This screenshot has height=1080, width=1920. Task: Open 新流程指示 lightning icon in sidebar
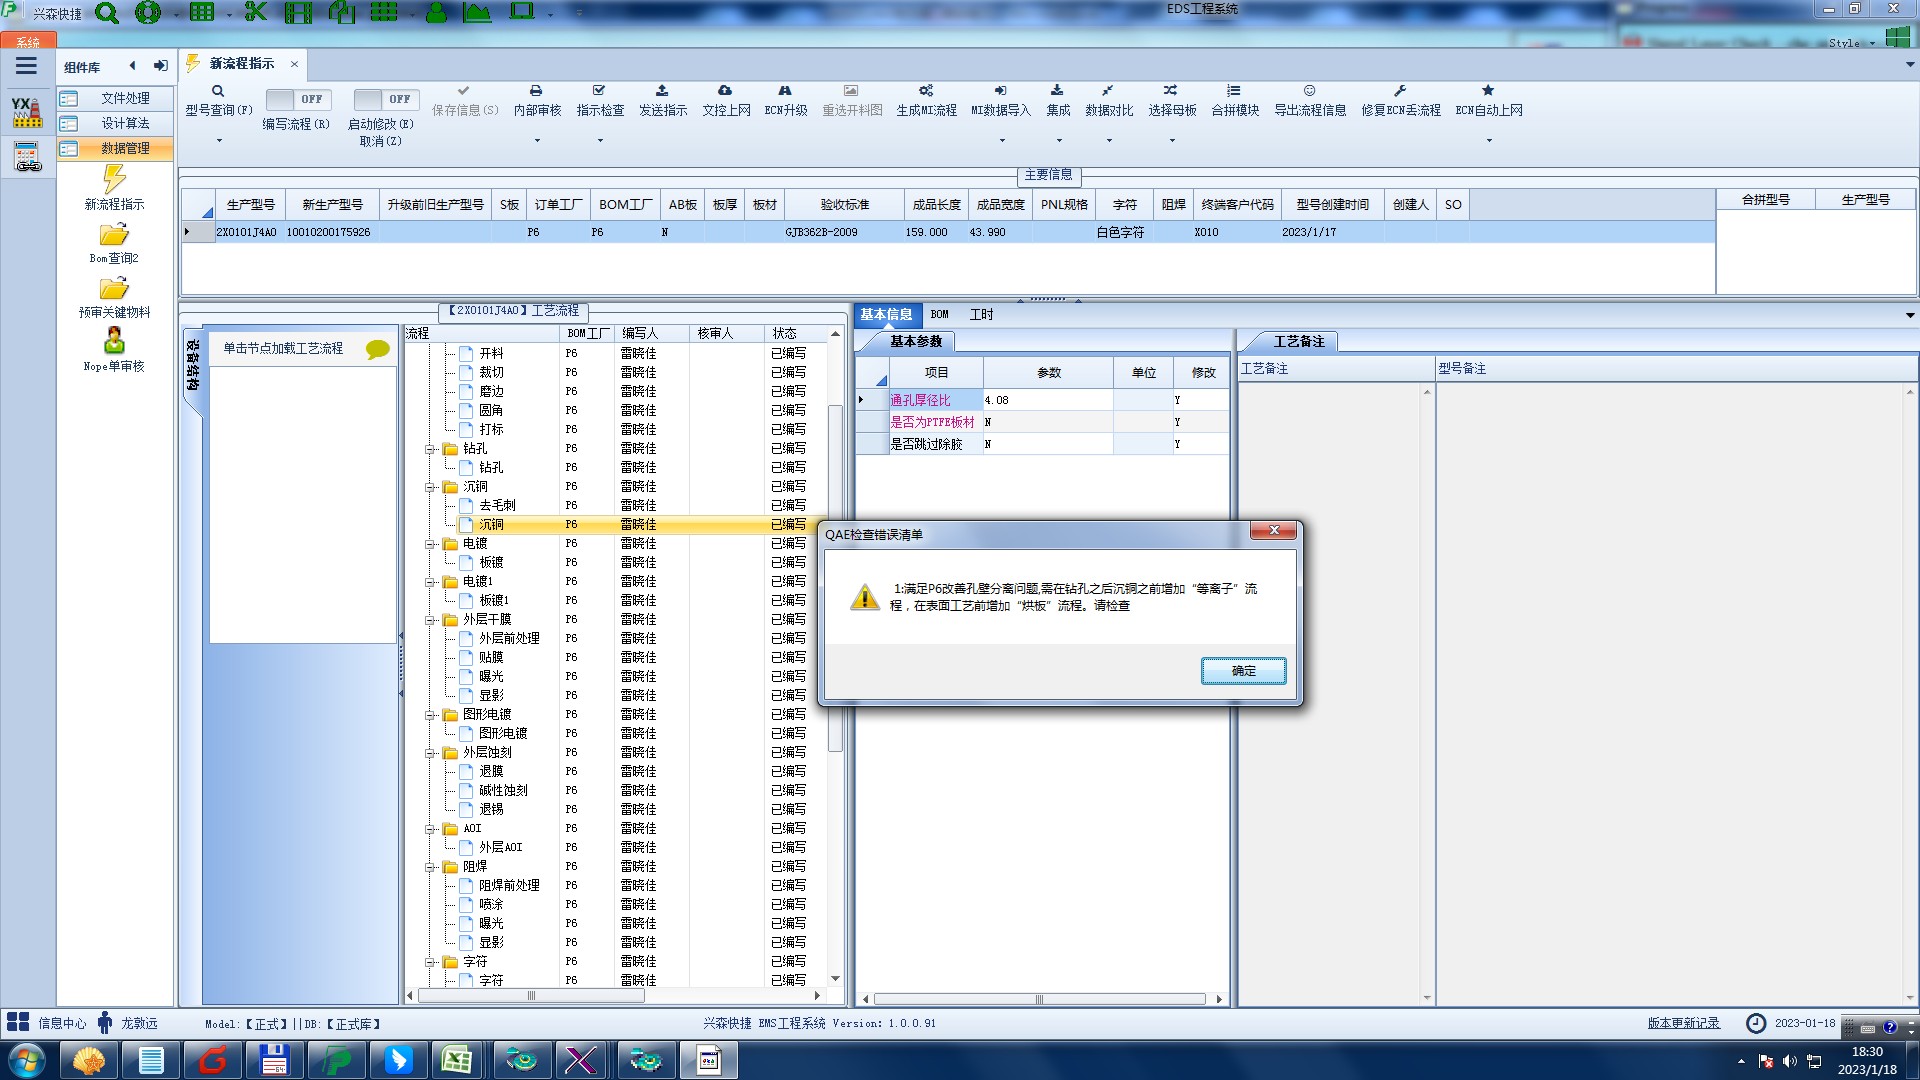point(114,180)
